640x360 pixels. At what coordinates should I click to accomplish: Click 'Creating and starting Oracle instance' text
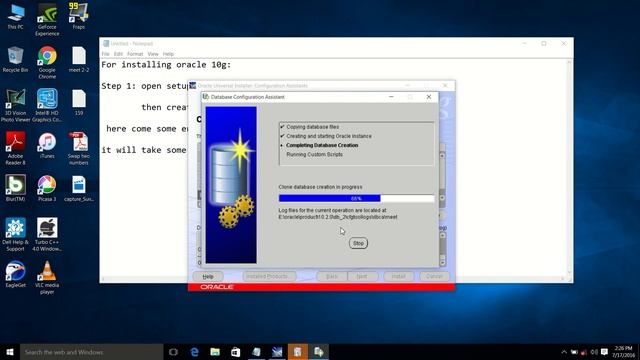[329, 136]
